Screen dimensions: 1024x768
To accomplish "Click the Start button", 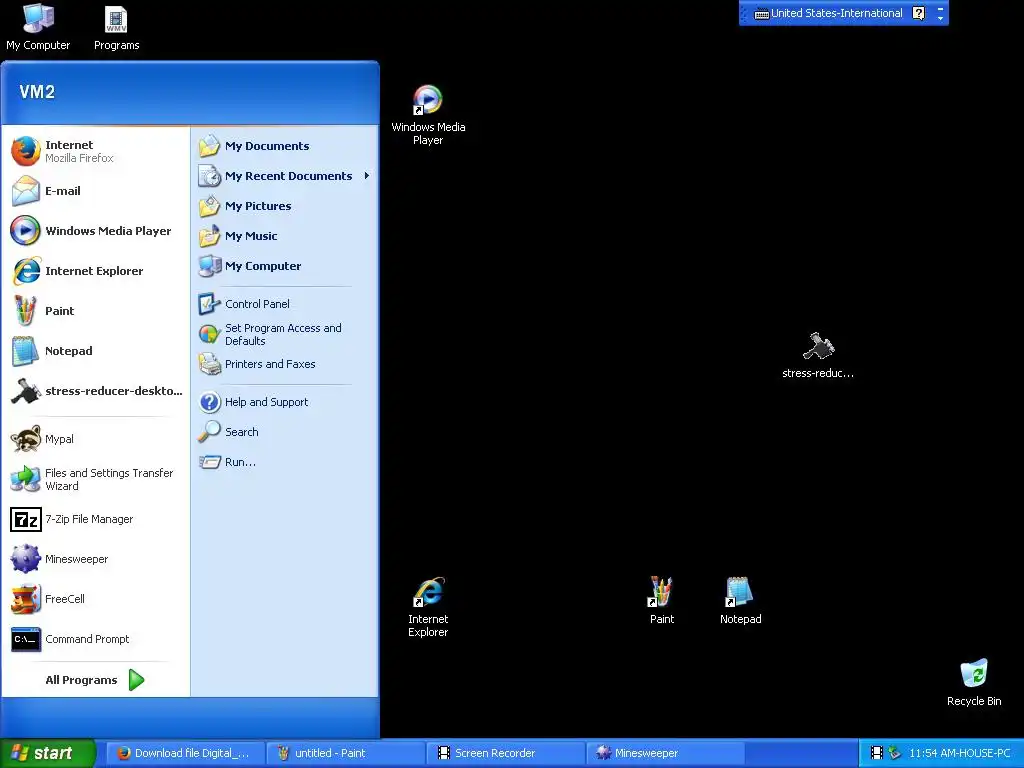I will [x=47, y=753].
